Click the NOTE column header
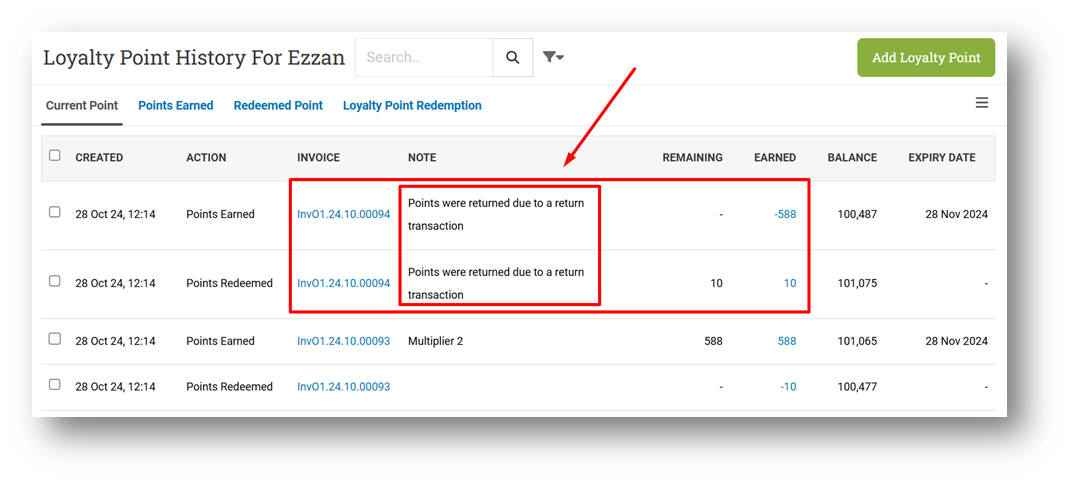The image size is (1072, 482). point(422,157)
